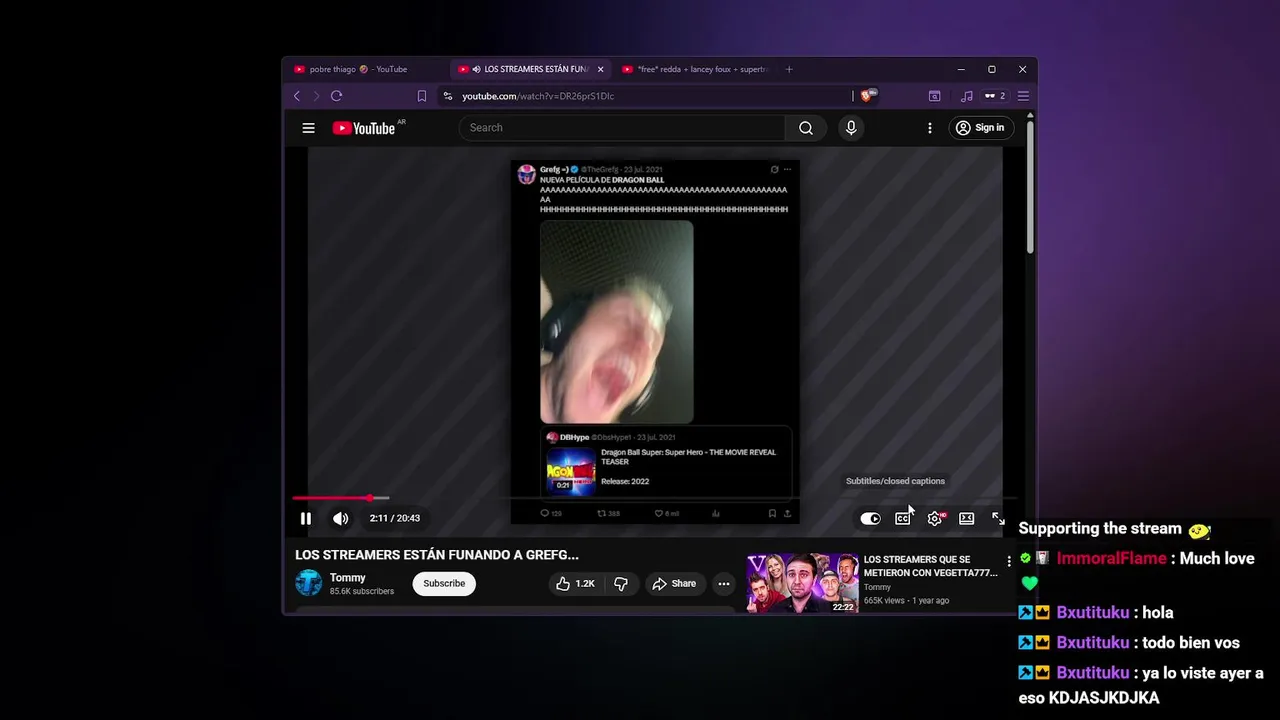Viewport: 1280px width, 720px height.
Task: Share the video
Action: click(x=674, y=584)
